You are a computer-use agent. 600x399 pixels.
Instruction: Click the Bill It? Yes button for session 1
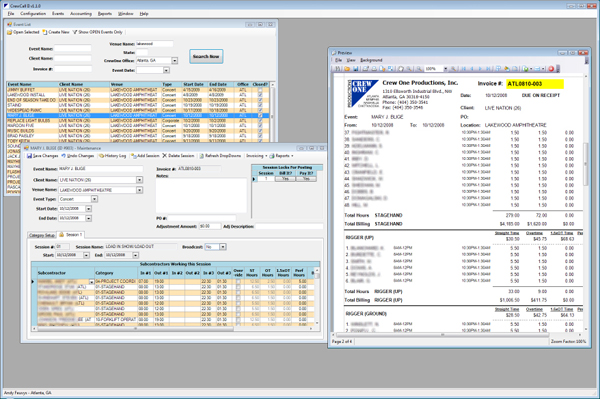click(285, 179)
